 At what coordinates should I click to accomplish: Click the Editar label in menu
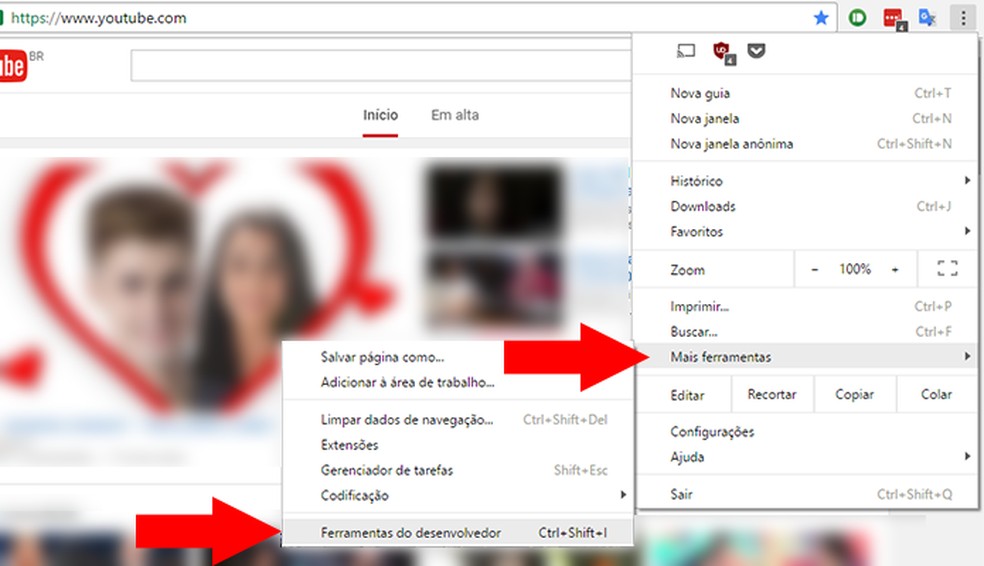(687, 395)
